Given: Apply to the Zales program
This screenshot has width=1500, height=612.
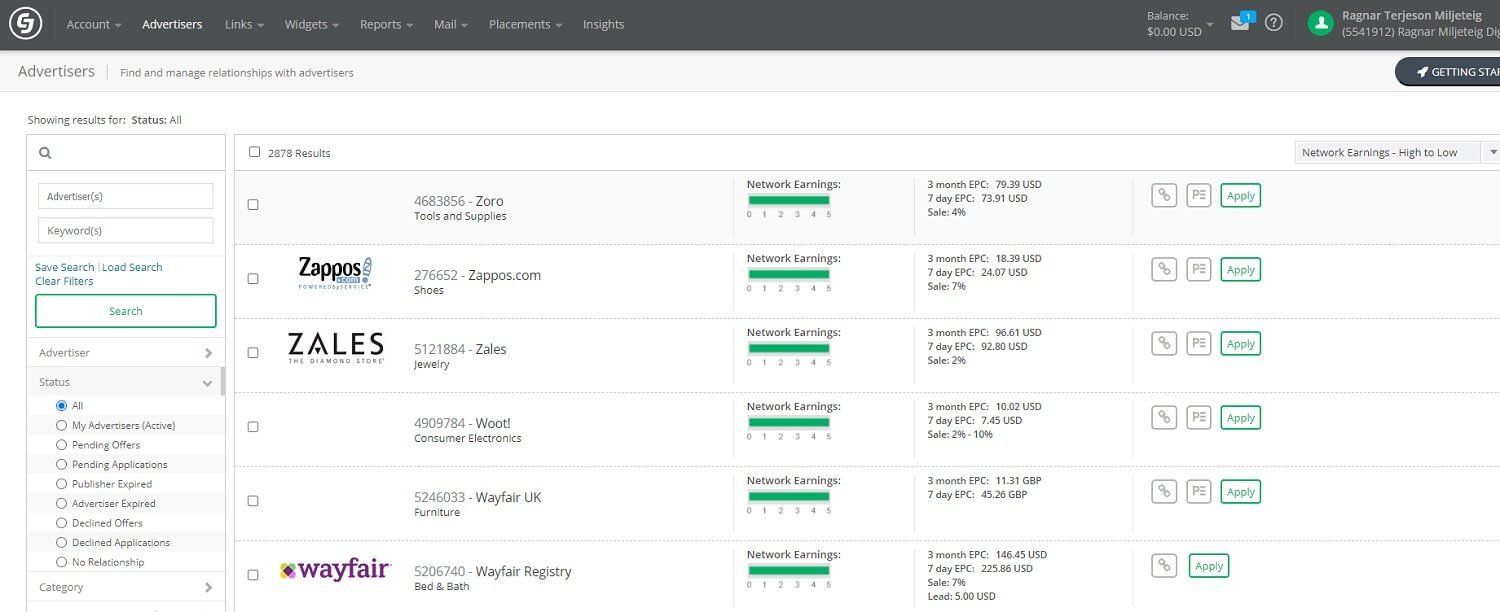Looking at the screenshot, I should point(1241,343).
